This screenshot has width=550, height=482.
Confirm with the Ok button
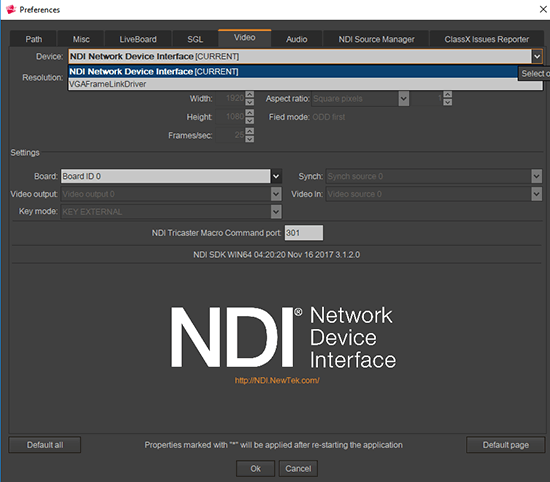[x=255, y=469]
